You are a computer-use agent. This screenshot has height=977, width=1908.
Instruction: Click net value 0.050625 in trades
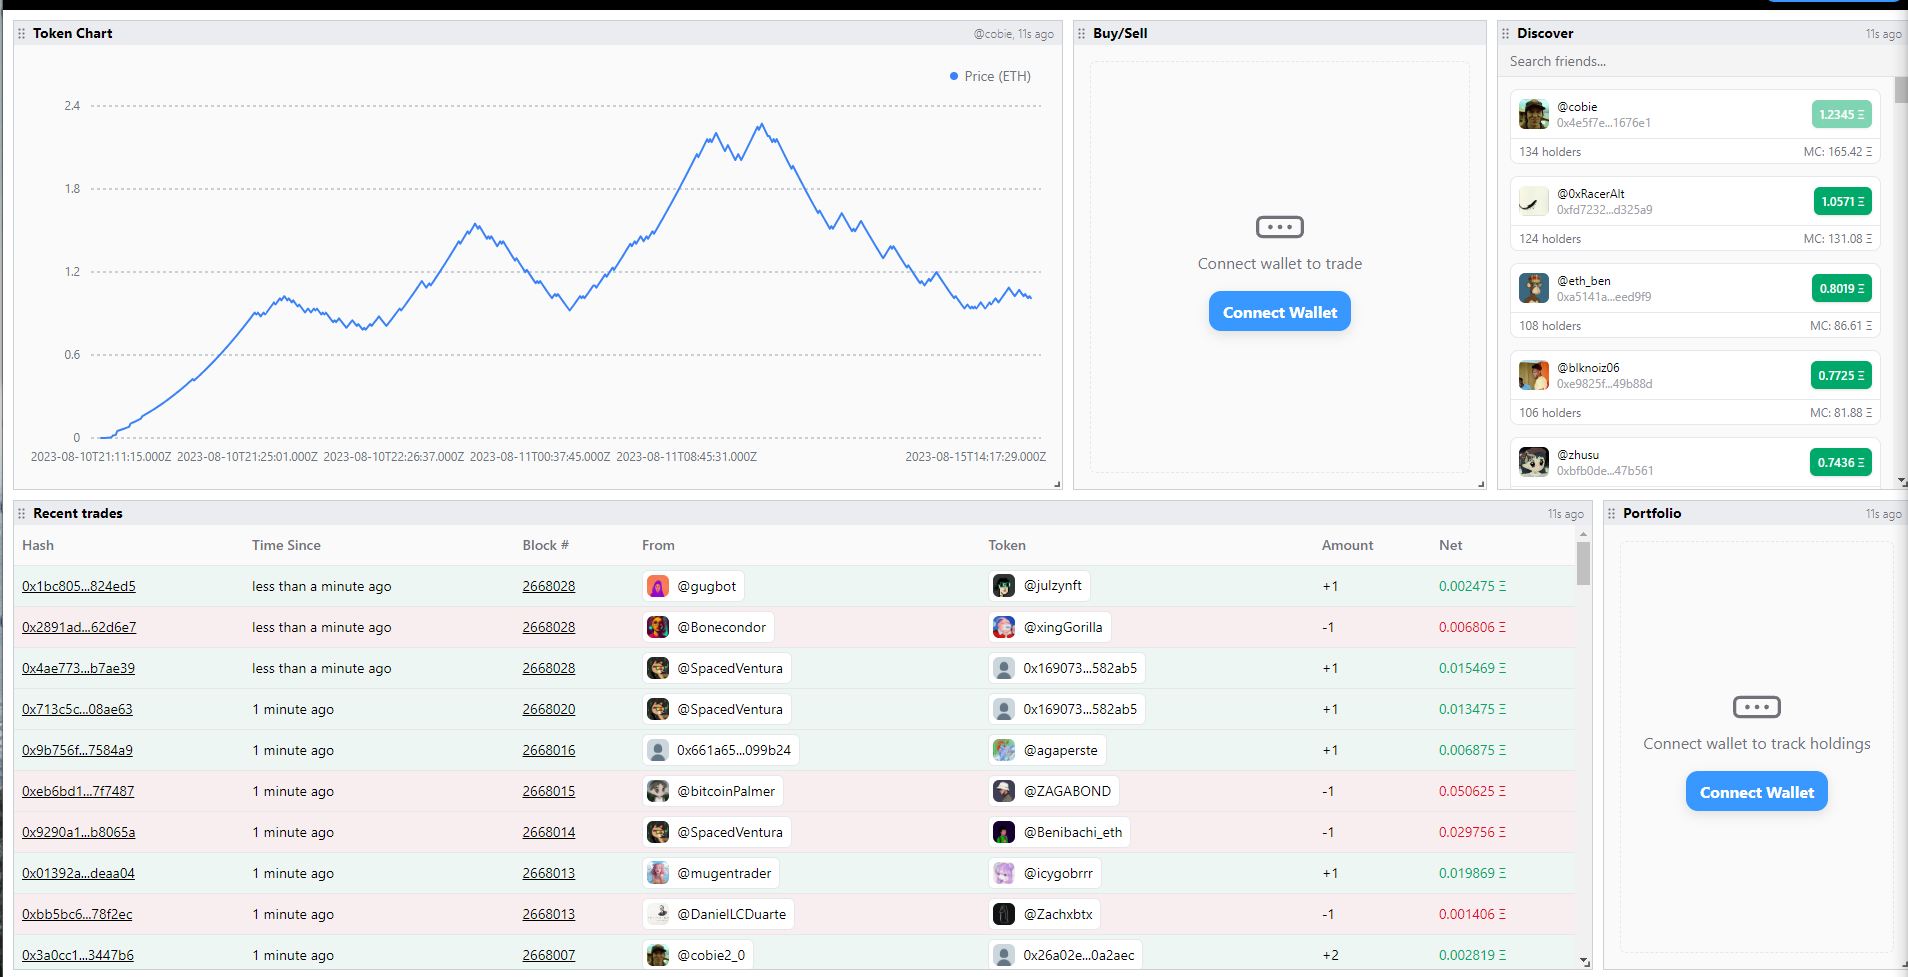(x=1472, y=791)
